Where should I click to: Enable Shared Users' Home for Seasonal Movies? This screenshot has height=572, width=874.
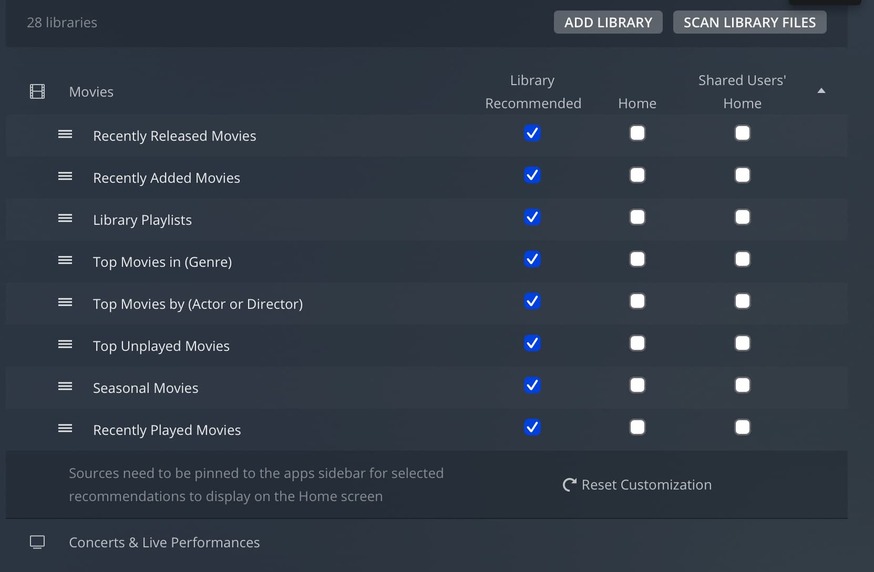[742, 385]
